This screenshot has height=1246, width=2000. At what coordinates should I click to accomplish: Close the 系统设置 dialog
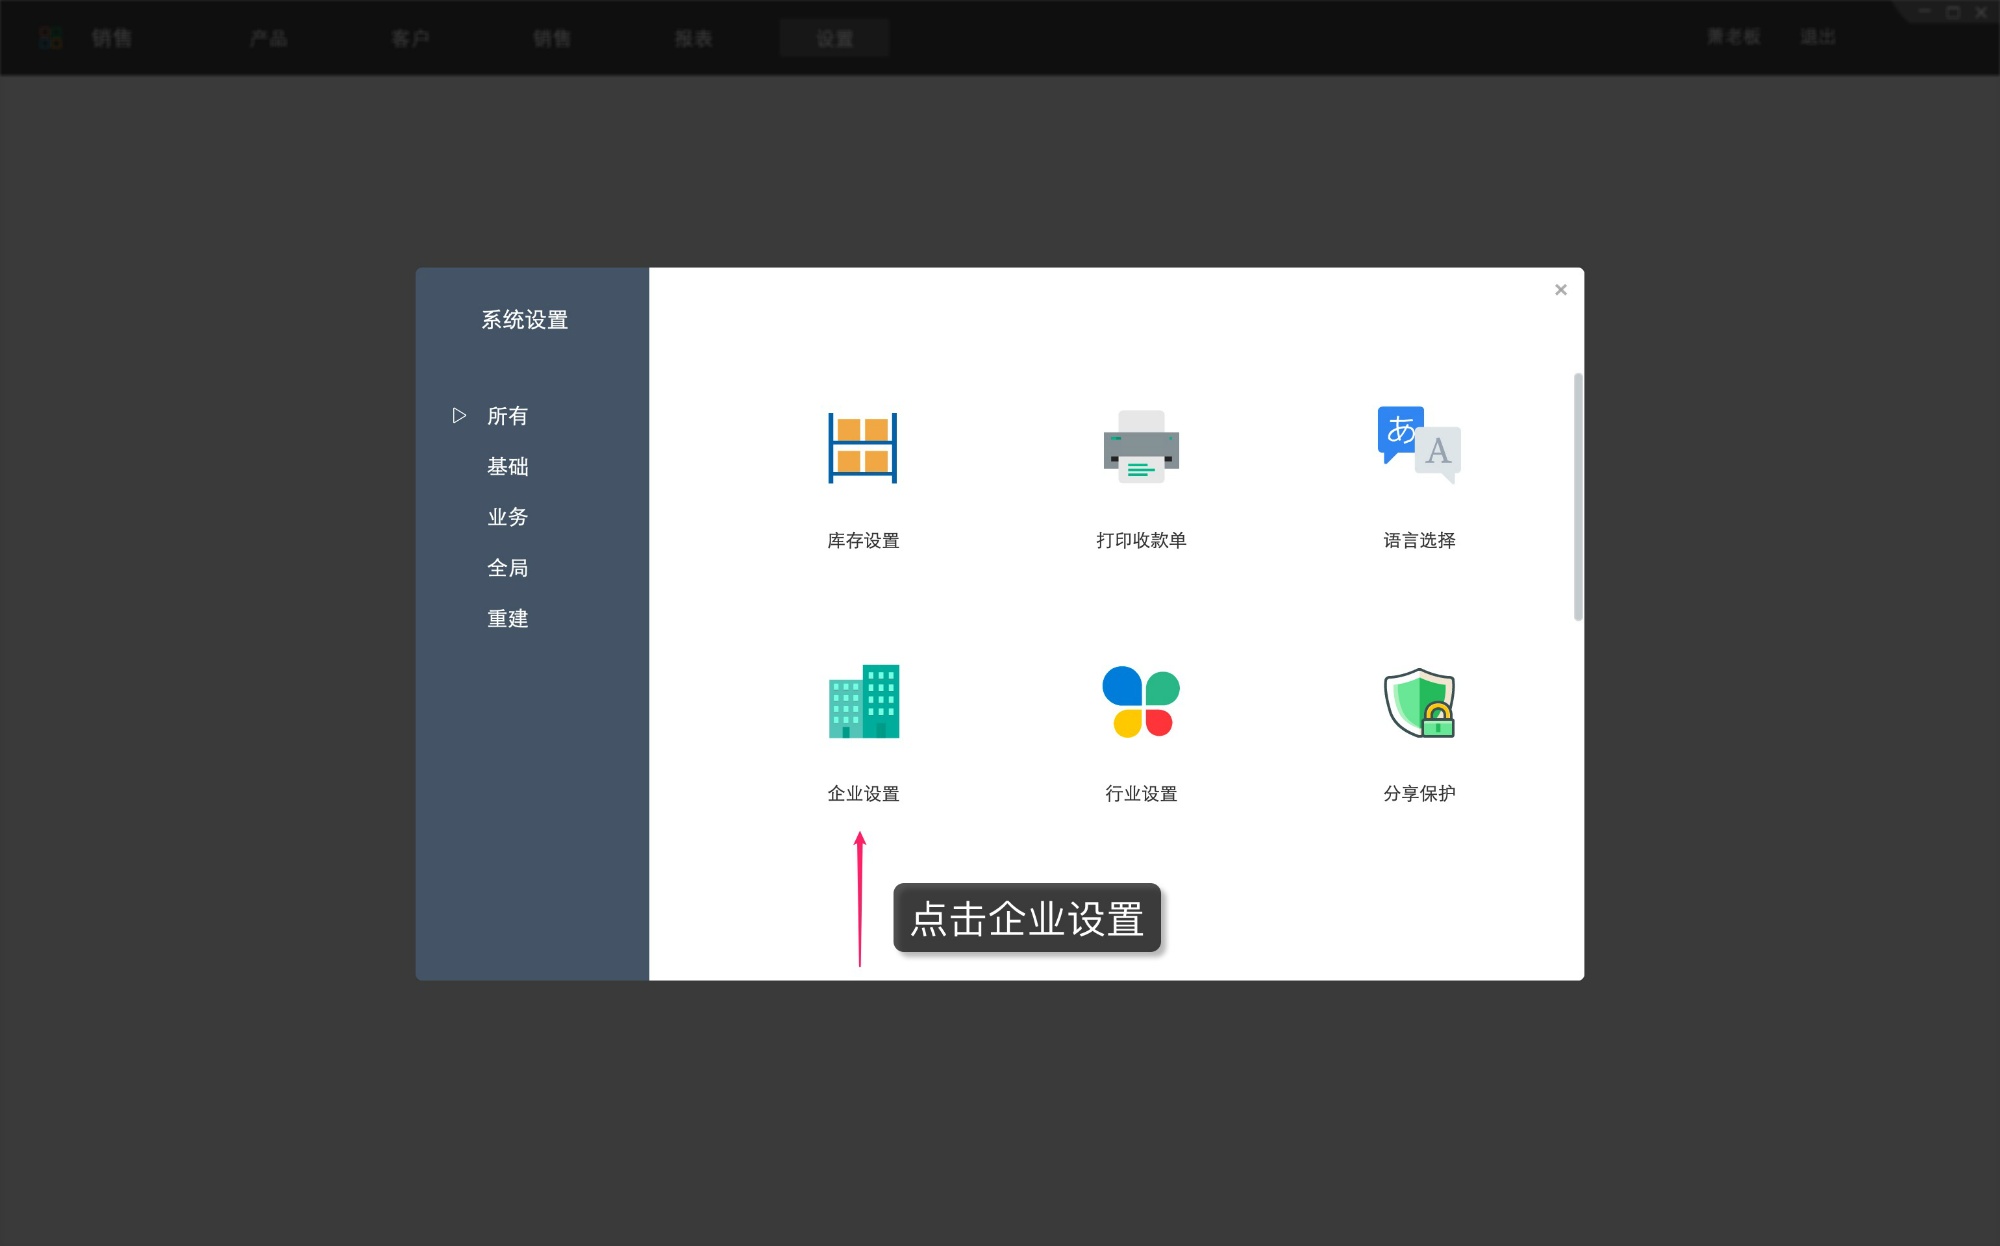(1560, 289)
